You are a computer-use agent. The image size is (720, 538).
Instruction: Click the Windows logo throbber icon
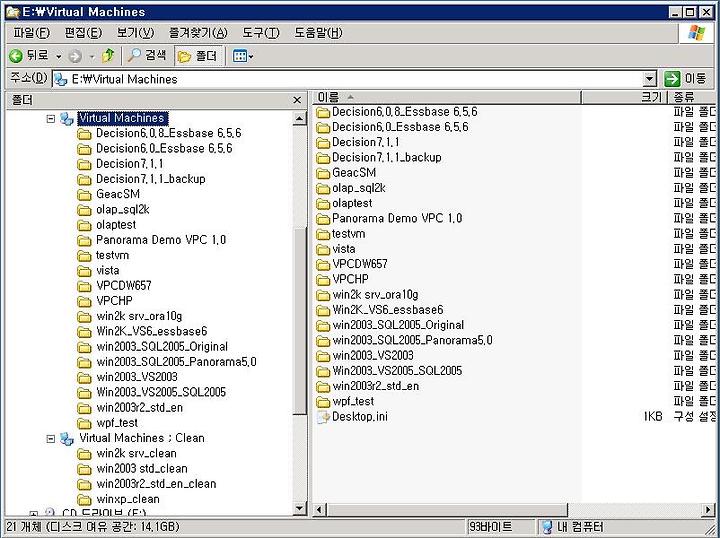click(697, 33)
